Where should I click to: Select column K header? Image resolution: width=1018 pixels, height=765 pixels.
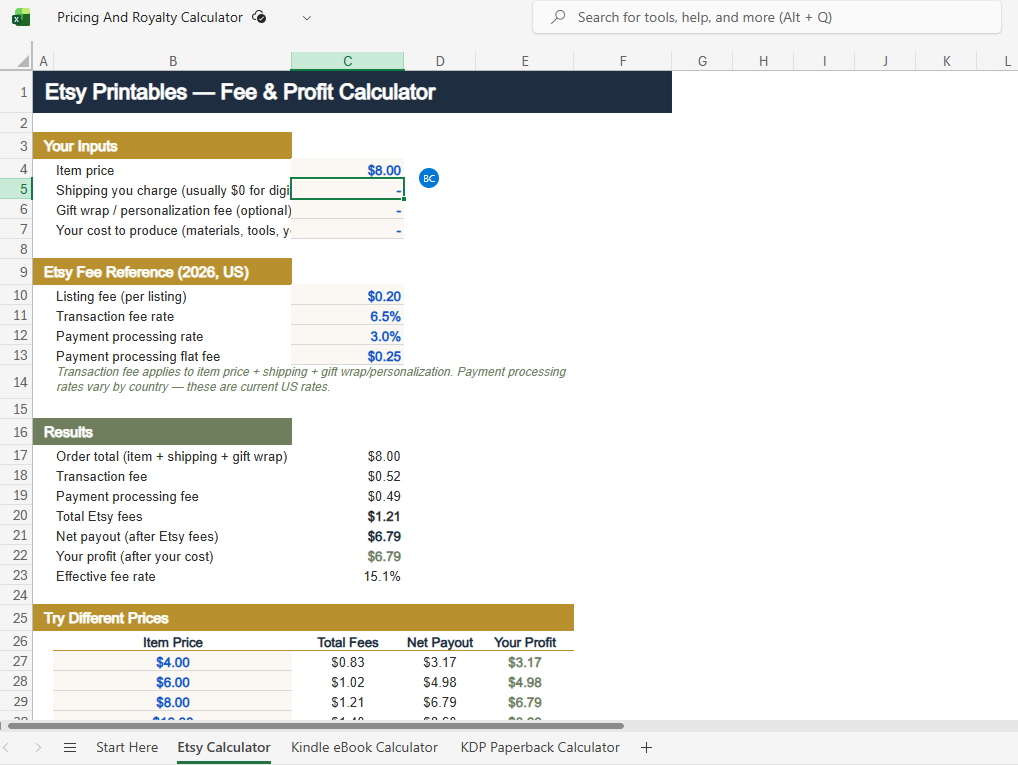(947, 61)
